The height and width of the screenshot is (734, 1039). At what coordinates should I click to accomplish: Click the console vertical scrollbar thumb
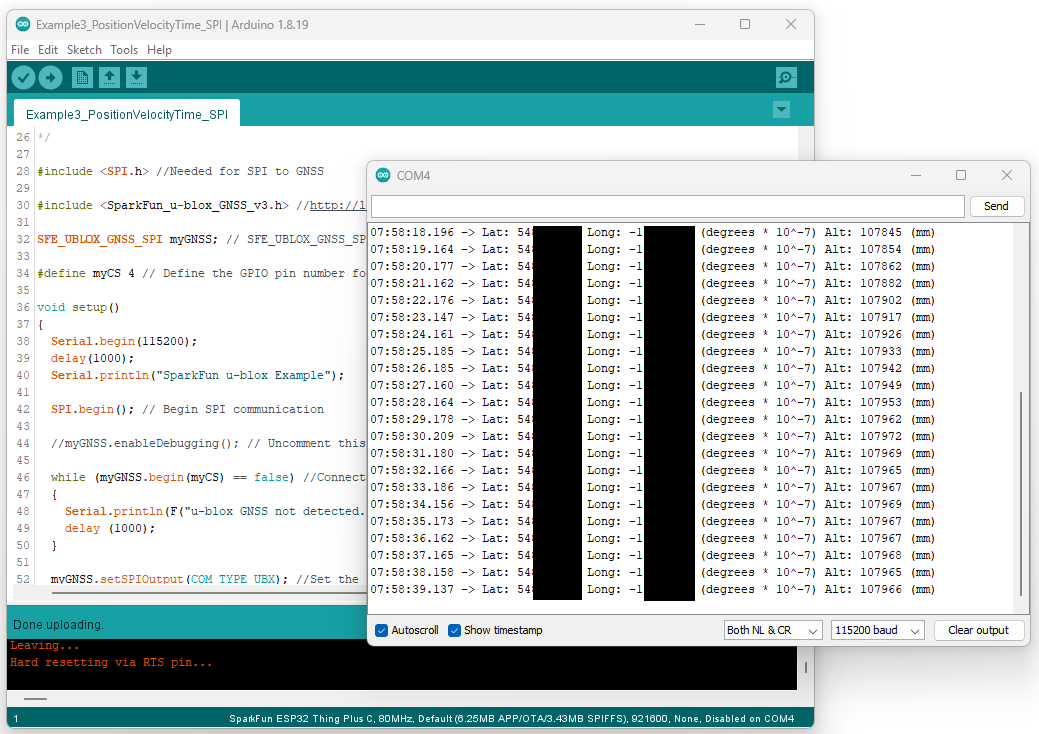pos(806,667)
